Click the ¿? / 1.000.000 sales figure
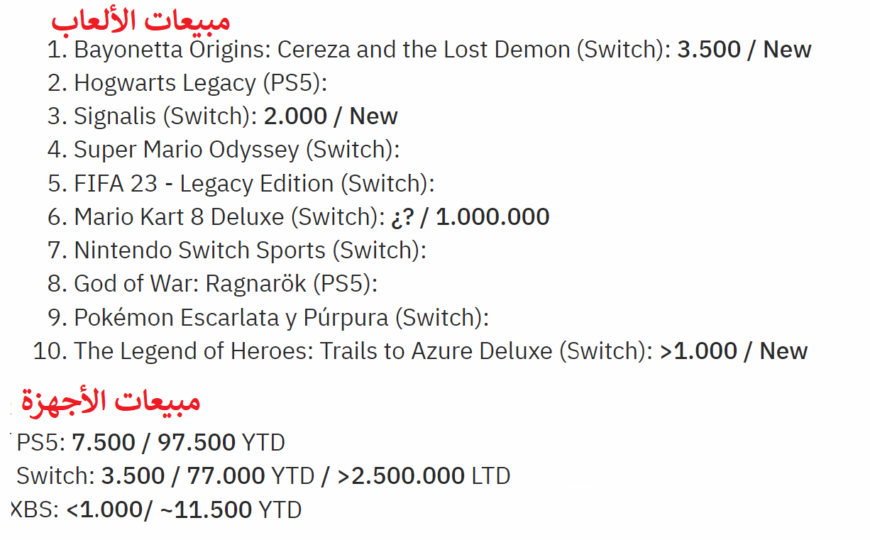The width and height of the screenshot is (870, 540). (x=470, y=217)
